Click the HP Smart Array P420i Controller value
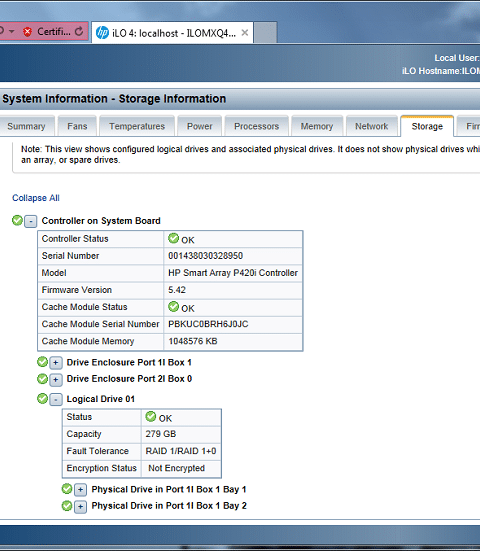 [x=233, y=273]
